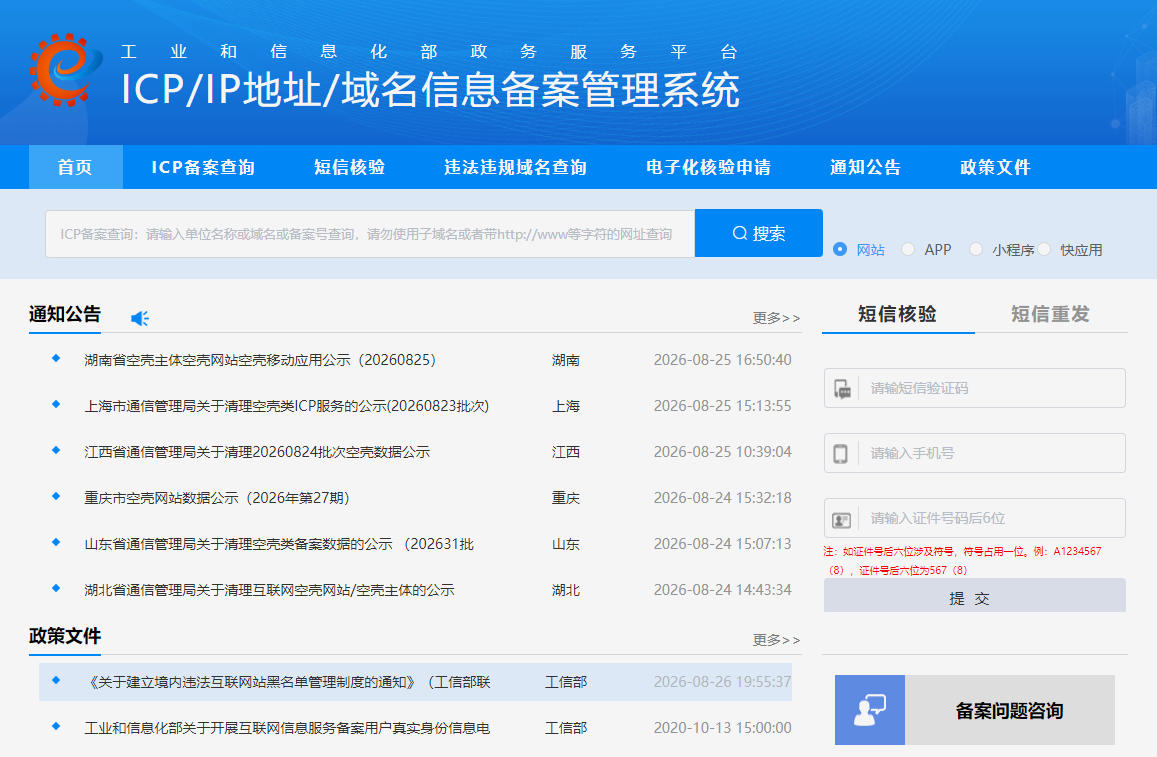Click the 上海 region label in announcements
The height and width of the screenshot is (757, 1157).
(x=566, y=406)
